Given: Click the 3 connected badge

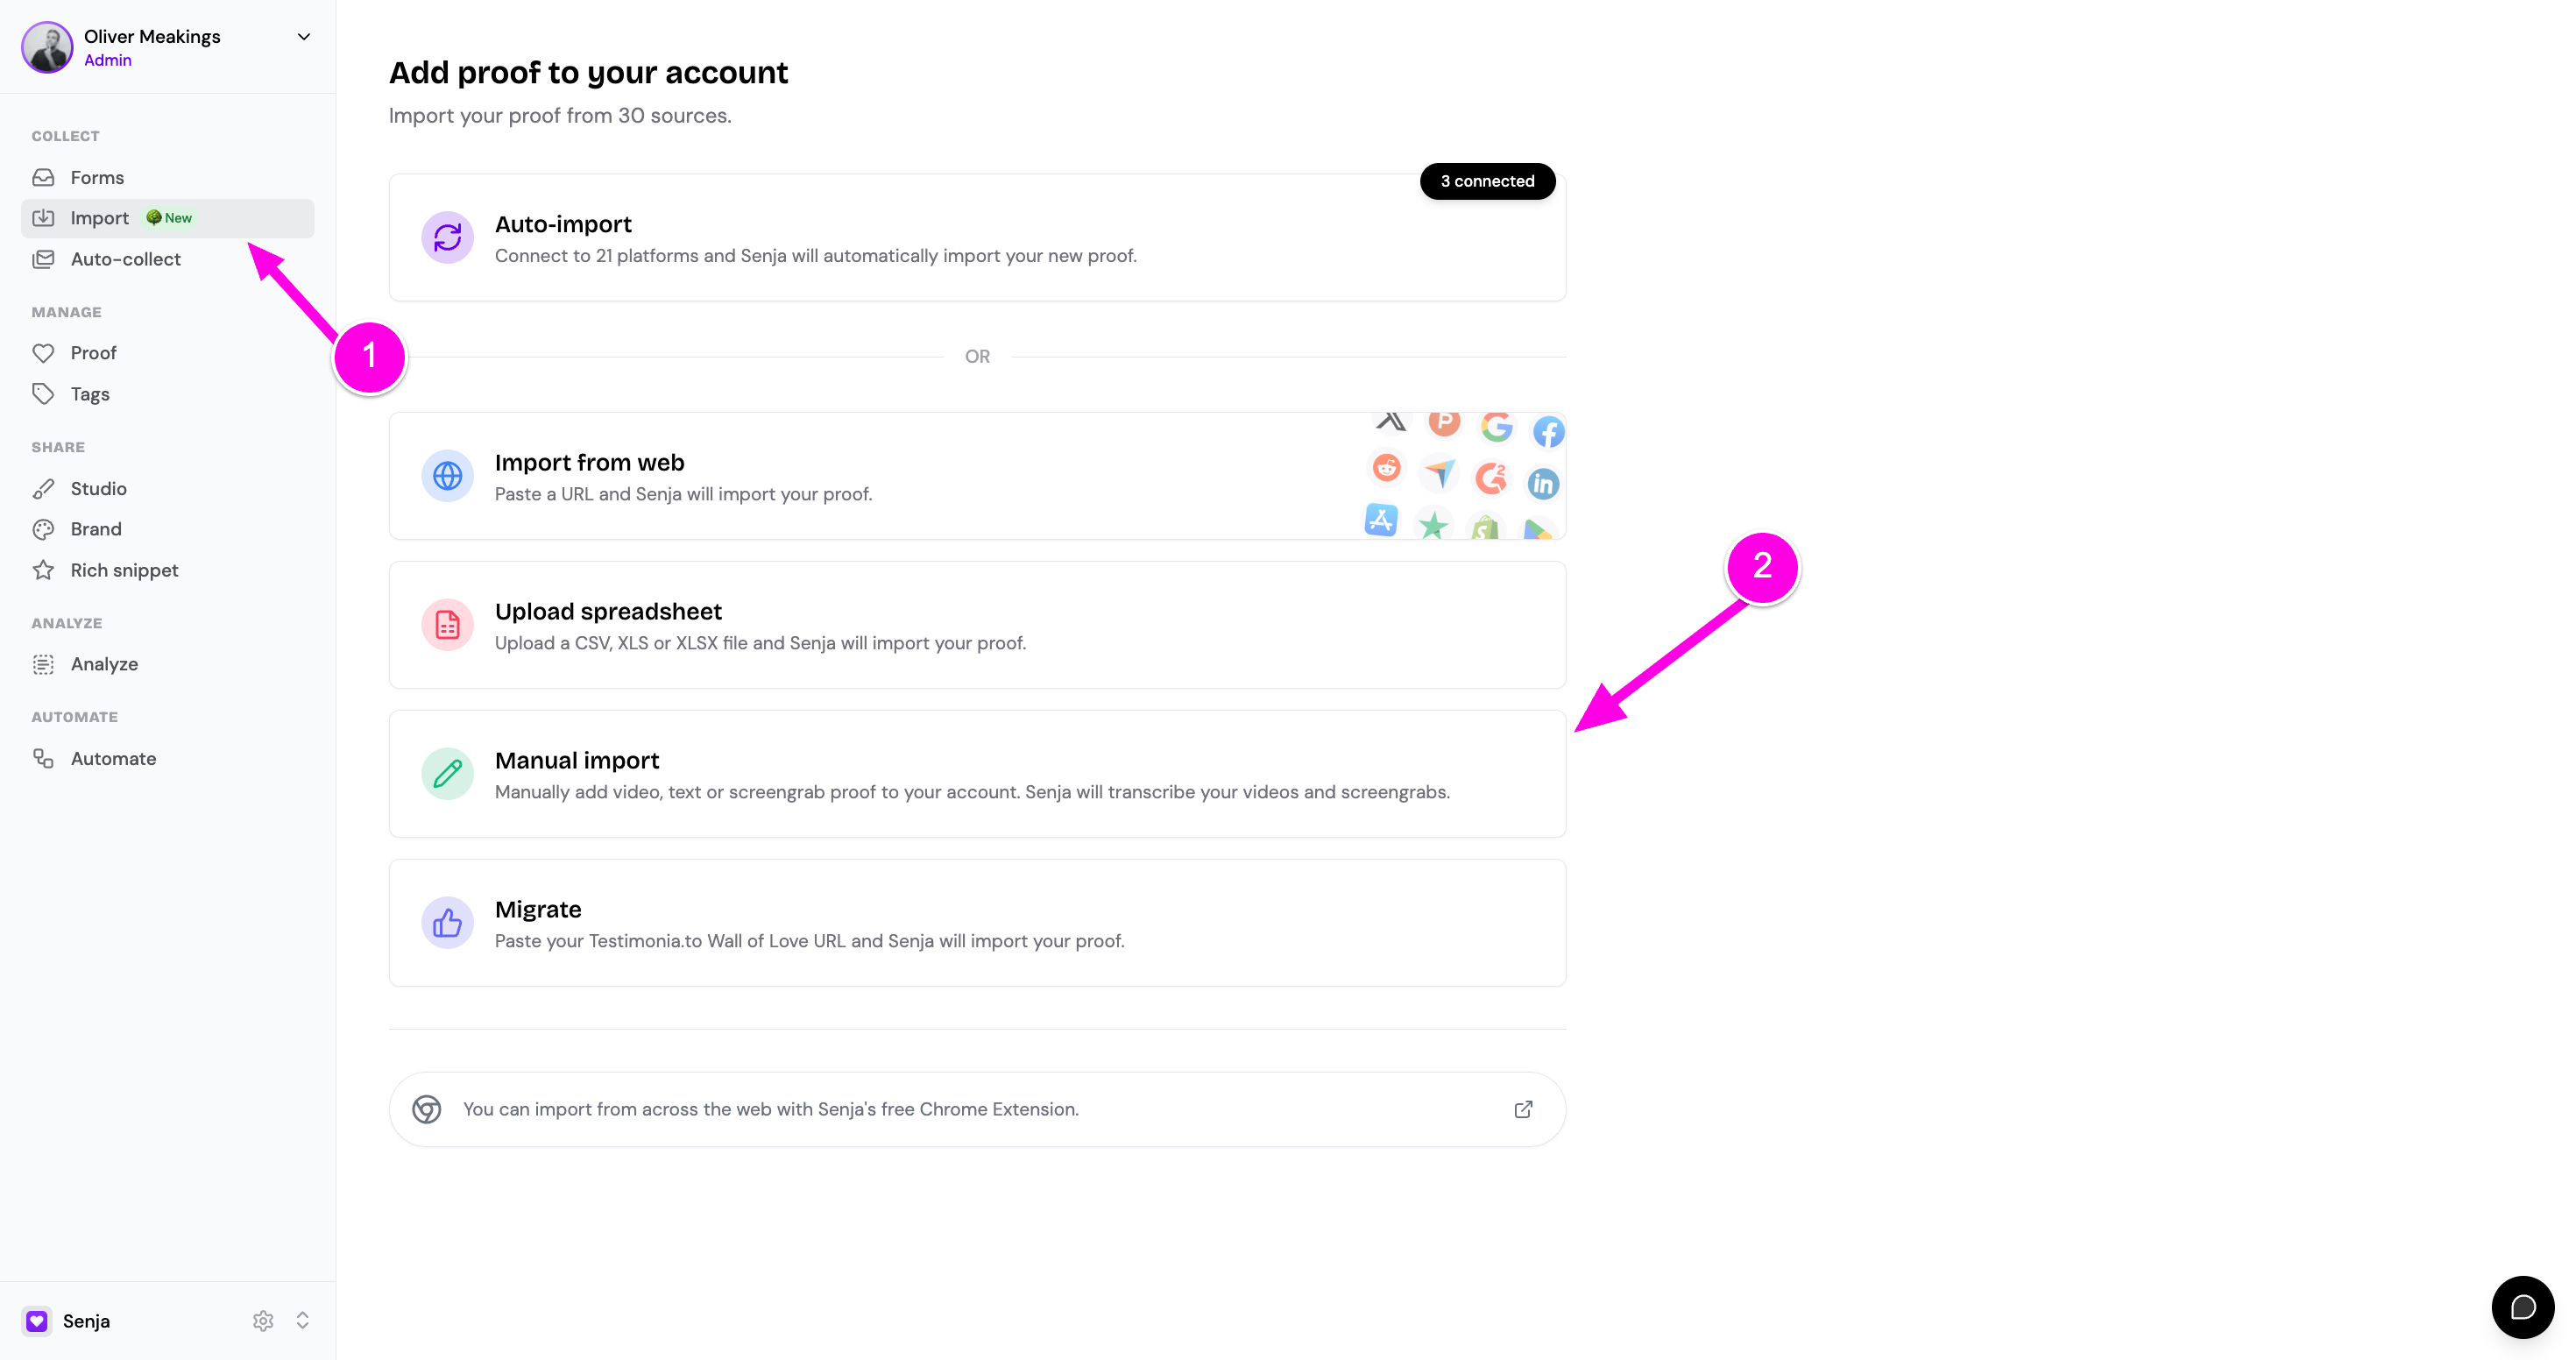Looking at the screenshot, I should pos(1487,181).
